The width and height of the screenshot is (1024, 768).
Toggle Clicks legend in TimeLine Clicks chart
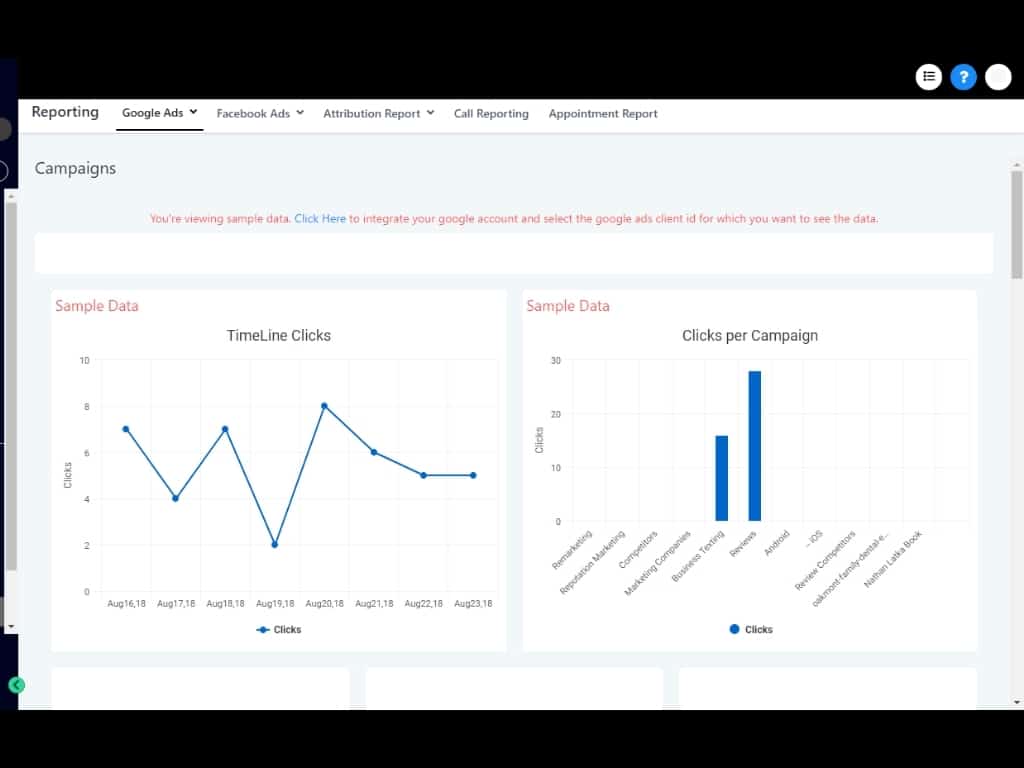(x=279, y=630)
